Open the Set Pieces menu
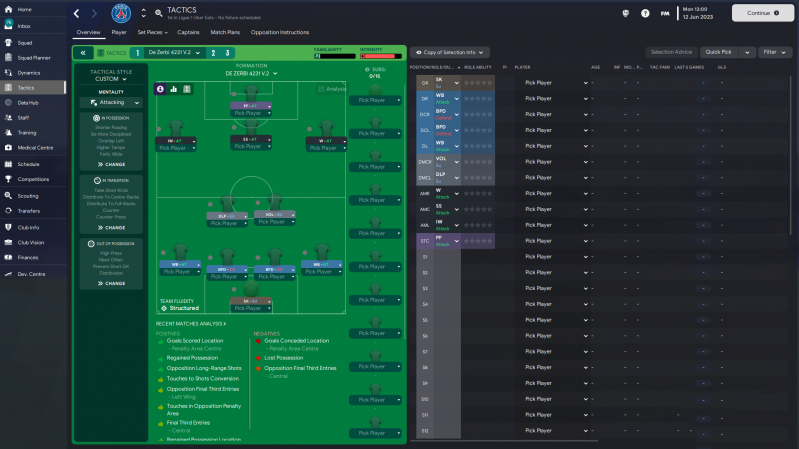Viewport: 799px width, 449px height. [x=152, y=32]
